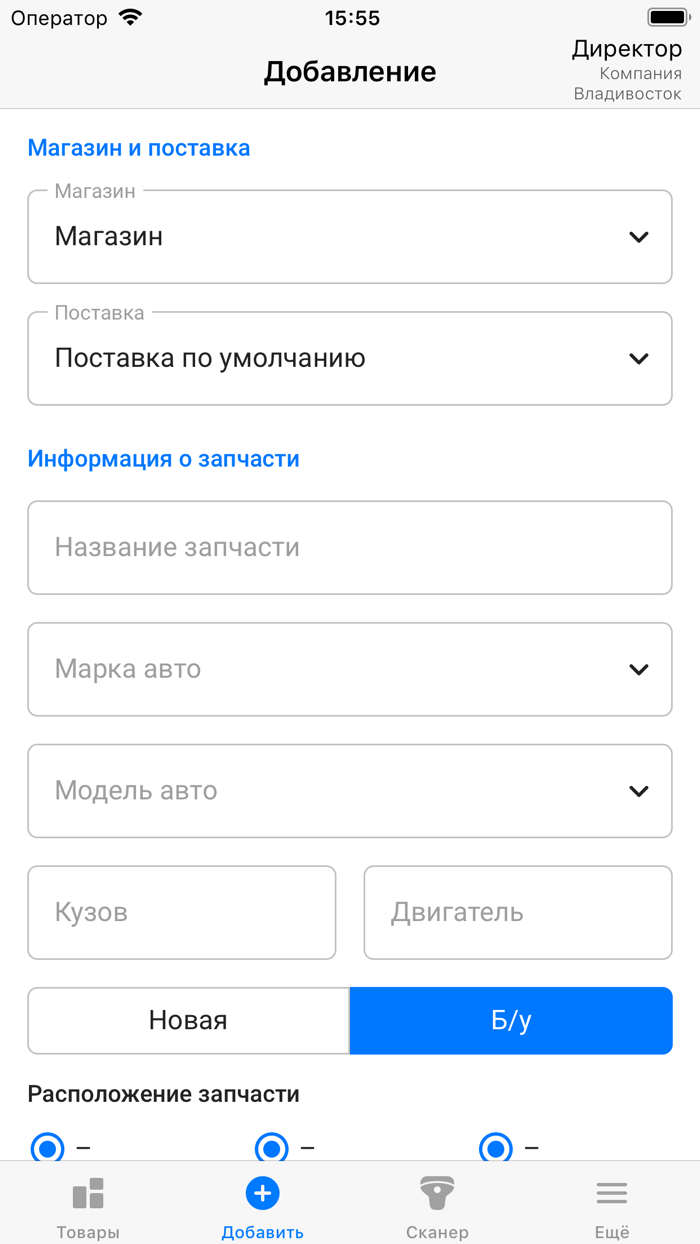Screen dimensions: 700x1244
Task: Tap the blue plus Добавить icon
Action: 262,1192
